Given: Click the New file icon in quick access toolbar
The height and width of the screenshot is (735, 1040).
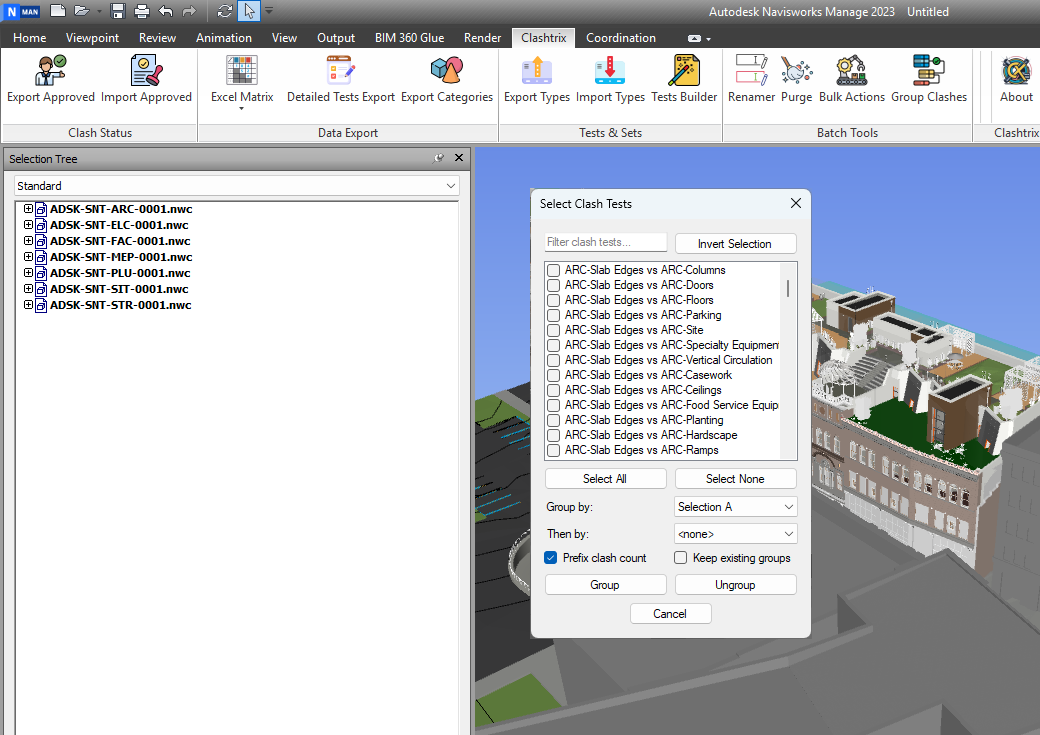Looking at the screenshot, I should [58, 11].
